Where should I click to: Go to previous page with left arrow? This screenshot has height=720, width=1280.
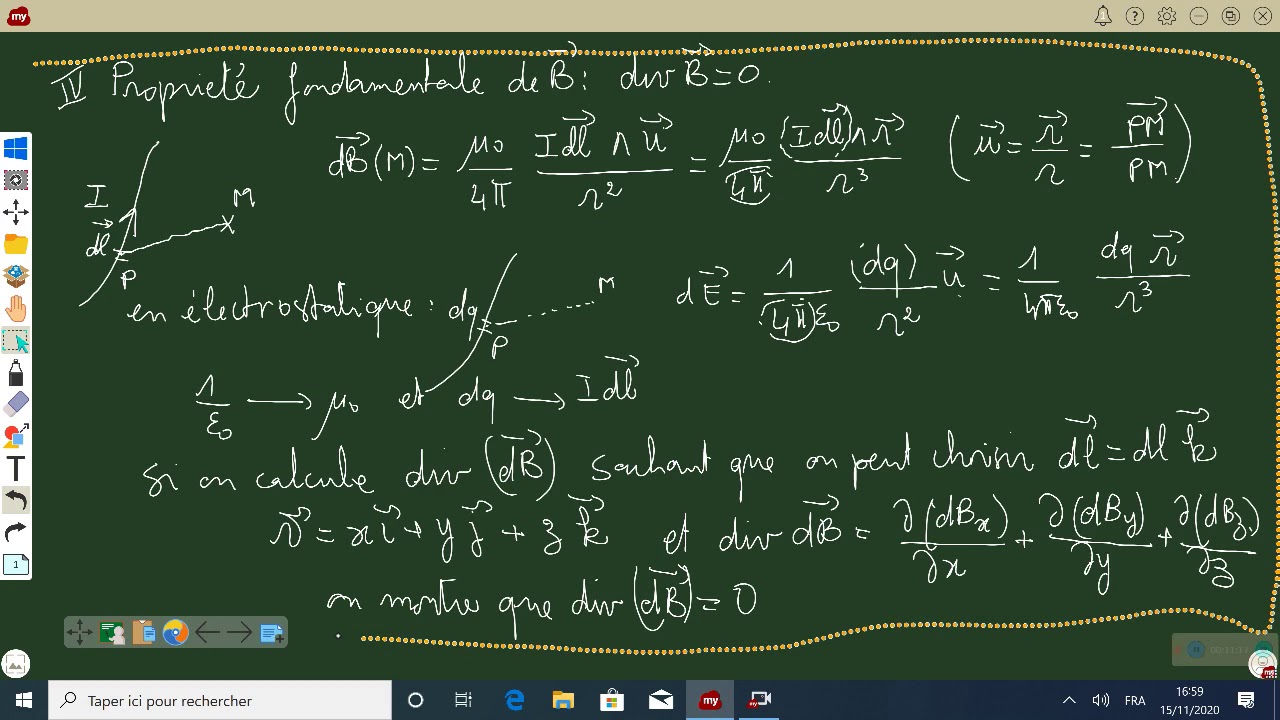coord(207,632)
